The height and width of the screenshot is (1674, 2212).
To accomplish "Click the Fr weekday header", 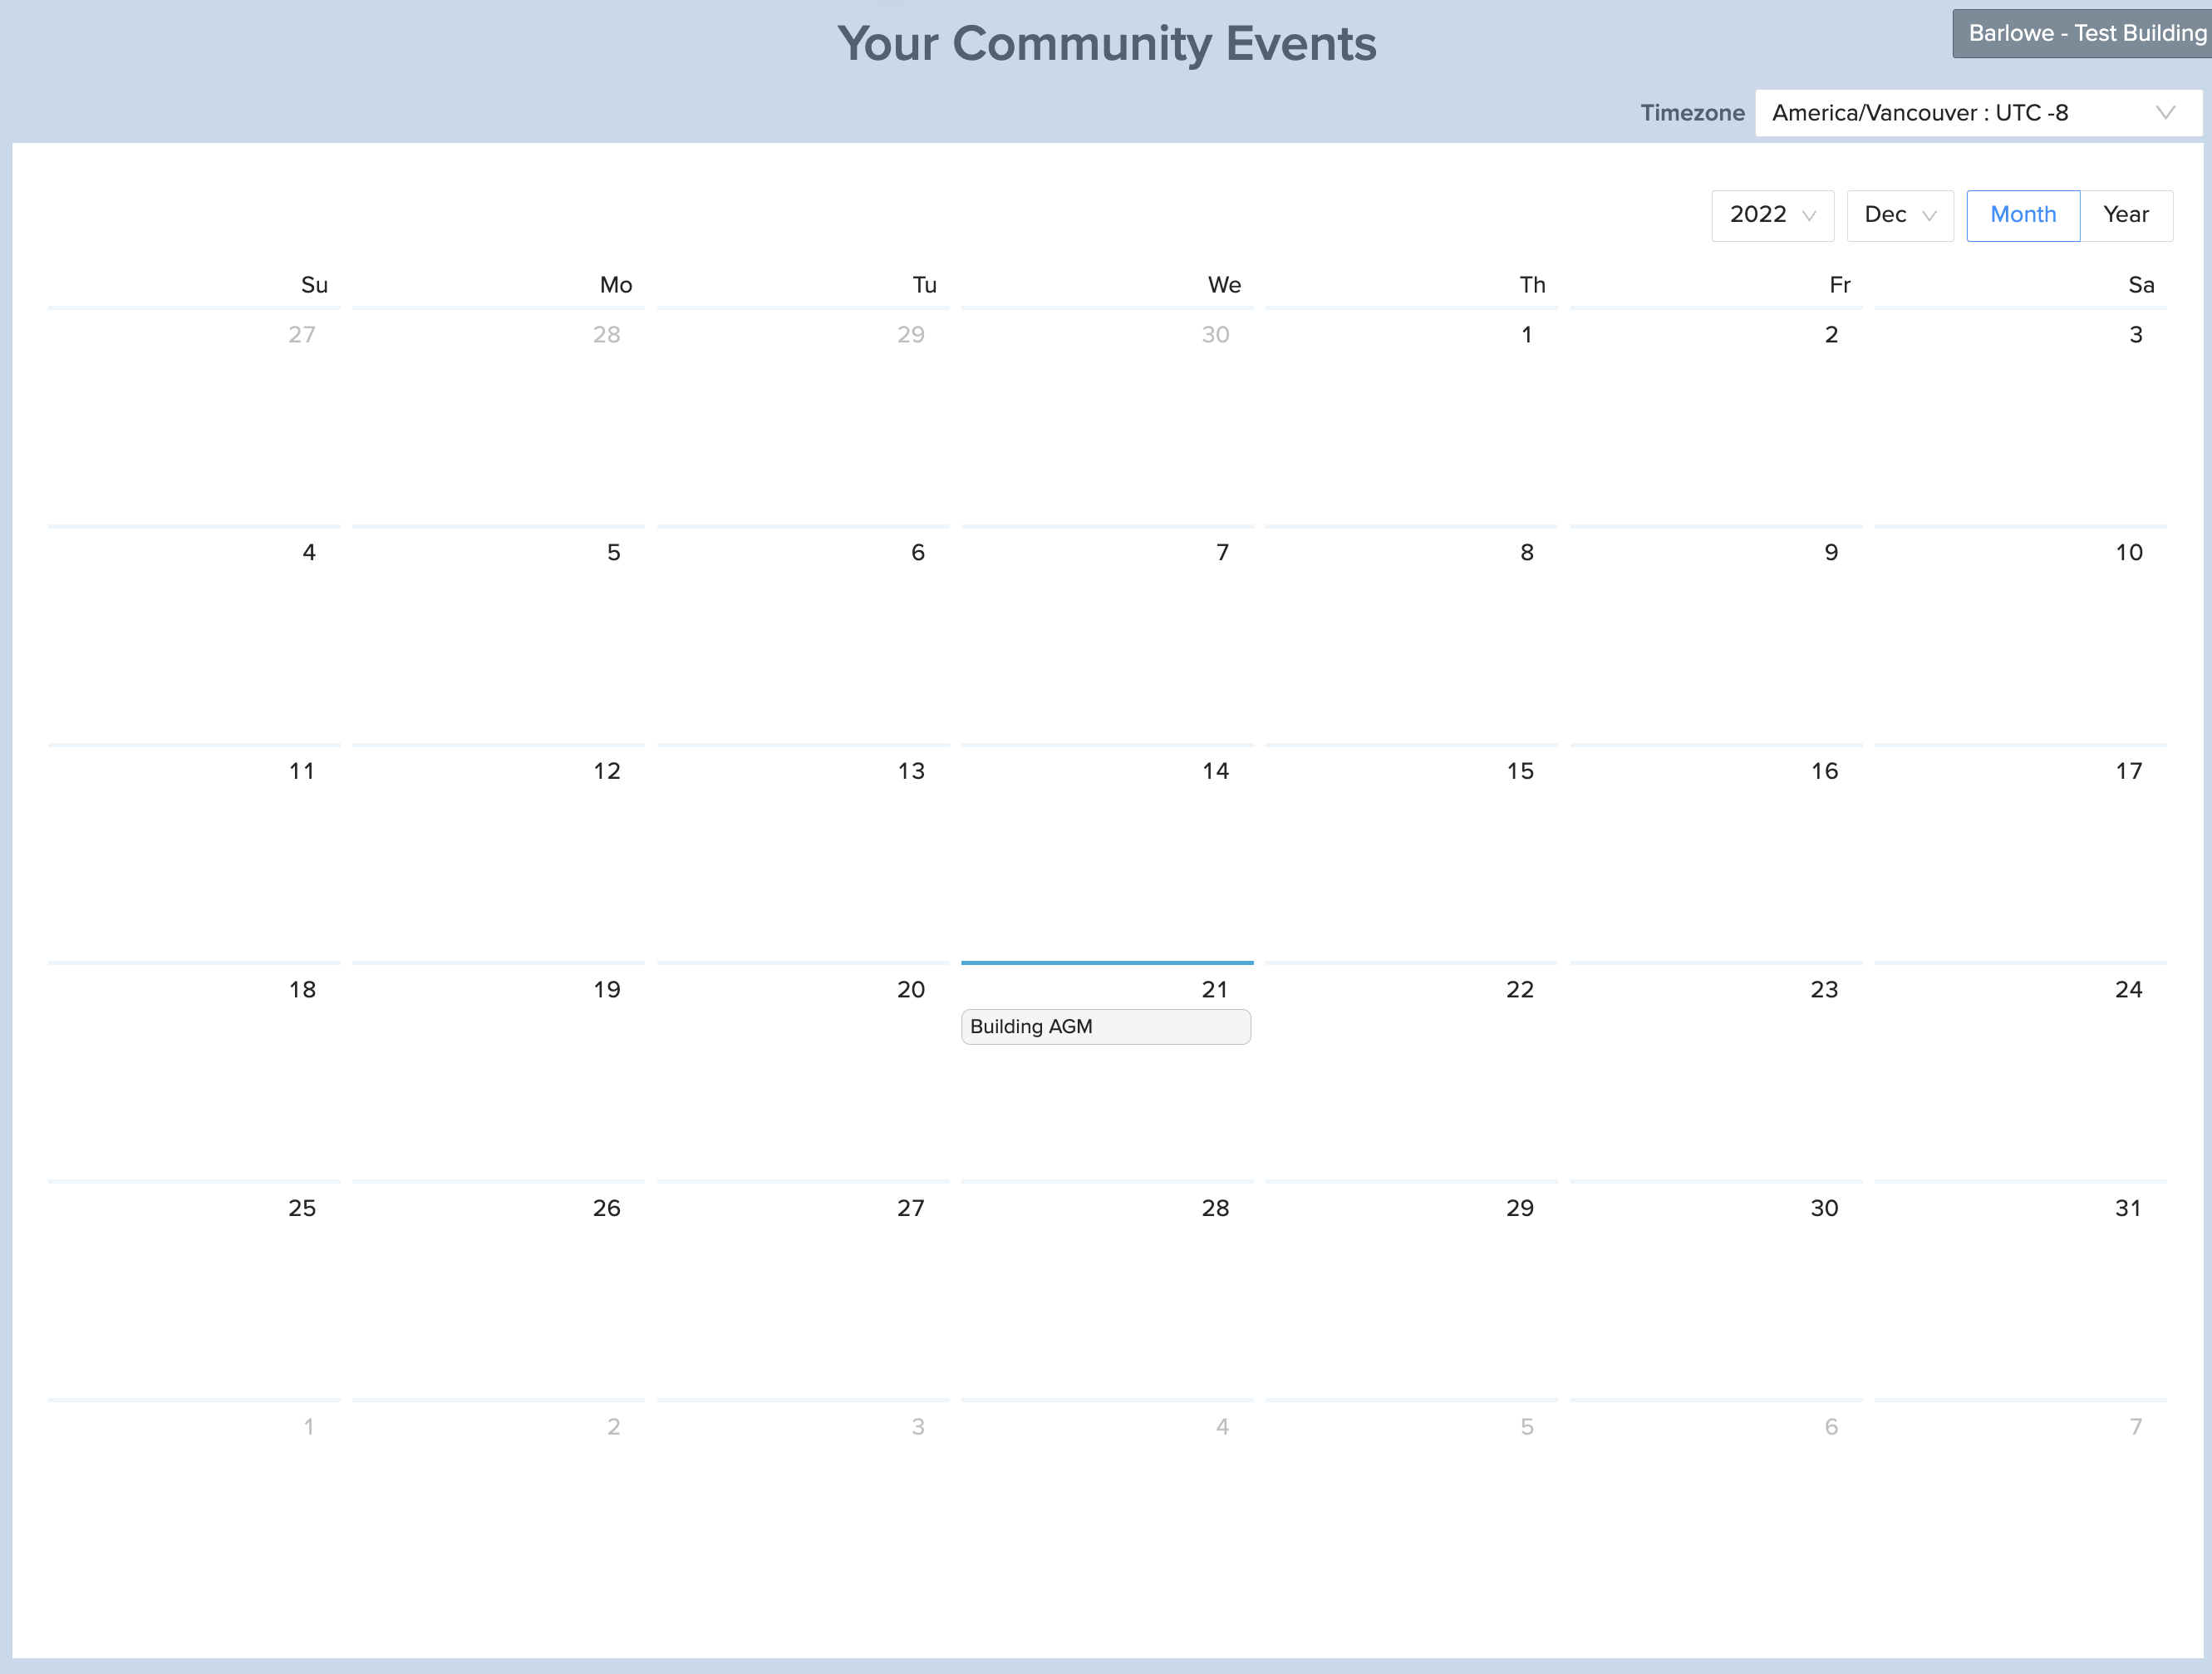I will pyautogui.click(x=1839, y=285).
